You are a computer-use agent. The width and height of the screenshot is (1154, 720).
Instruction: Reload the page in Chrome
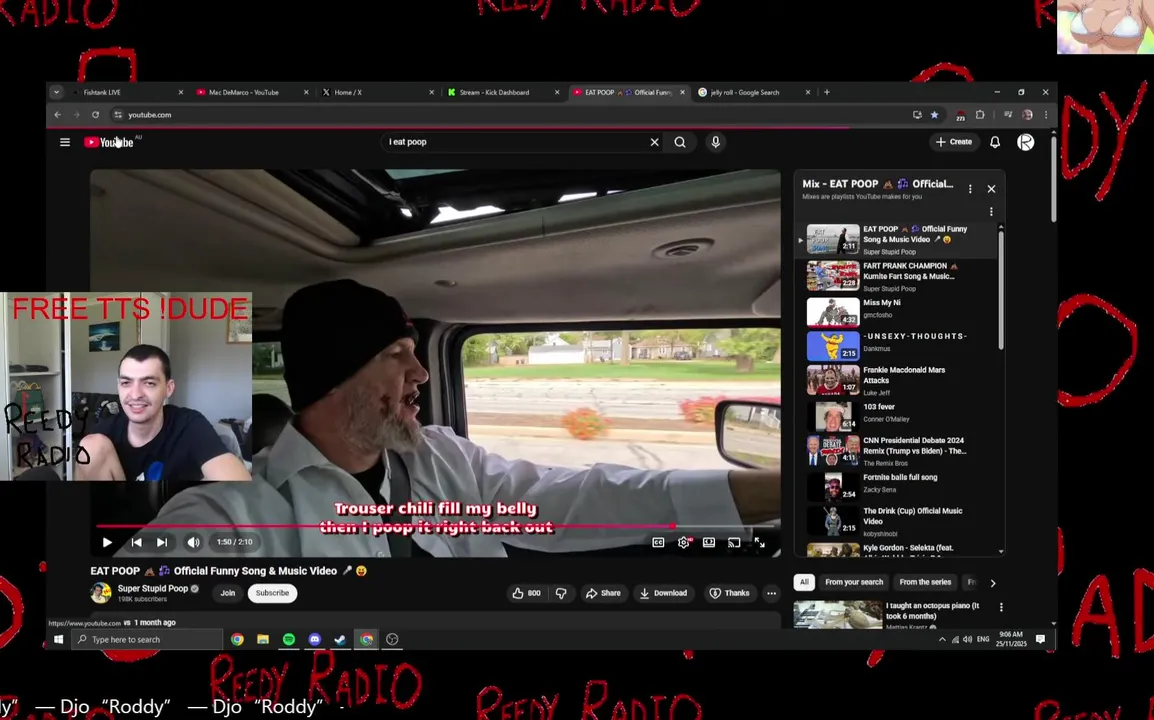[x=95, y=115]
